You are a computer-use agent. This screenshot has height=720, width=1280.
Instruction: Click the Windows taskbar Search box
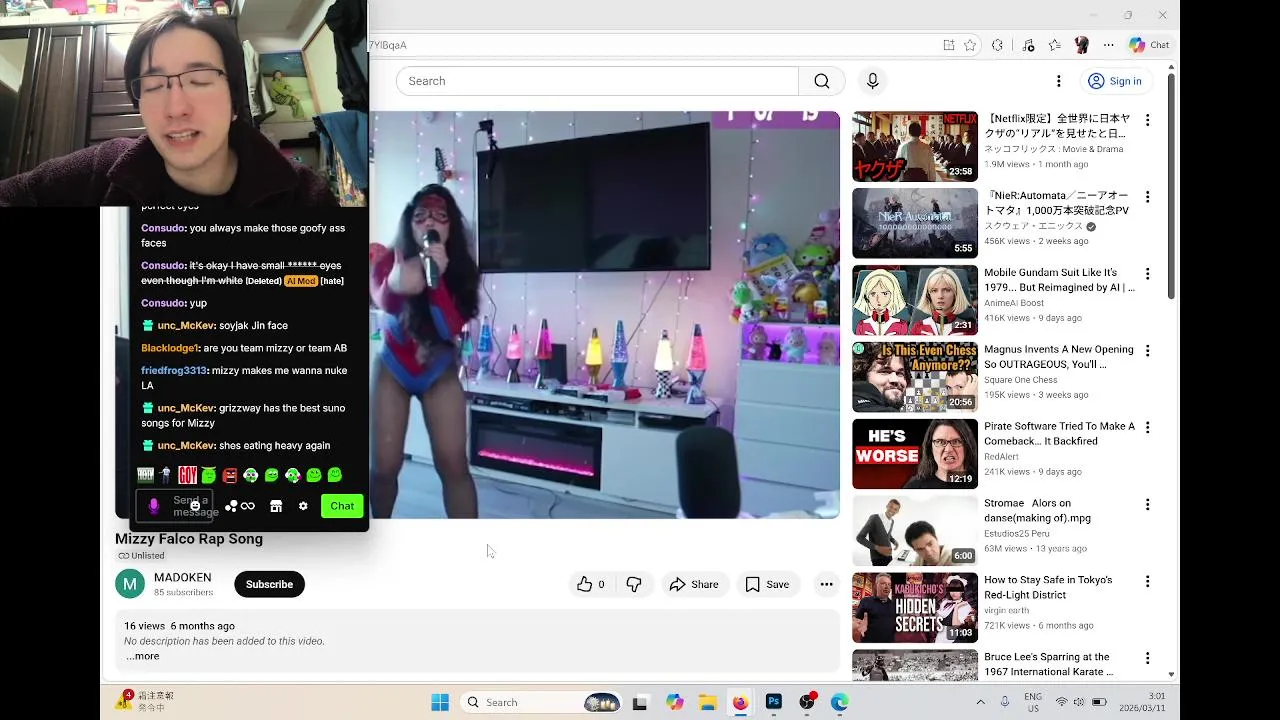coord(542,702)
